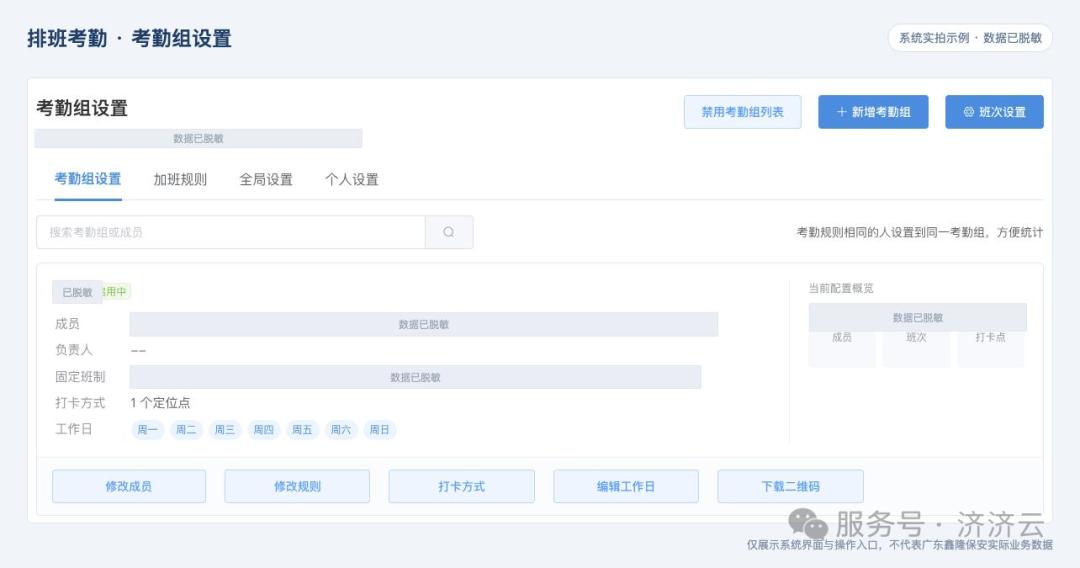The width and height of the screenshot is (1080, 568).
Task: Select the 周三 workday tag
Action: 225,430
